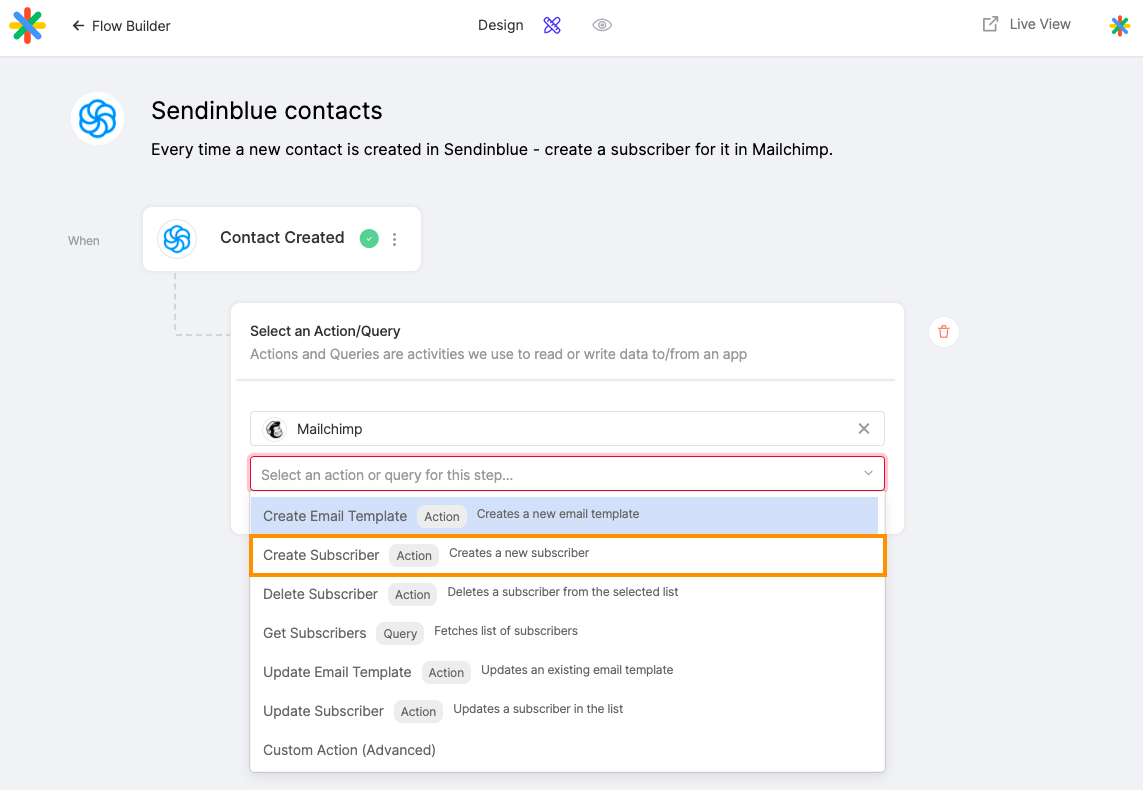Pick Delete Subscriber from the list
The width and height of the screenshot is (1143, 790).
tap(568, 594)
